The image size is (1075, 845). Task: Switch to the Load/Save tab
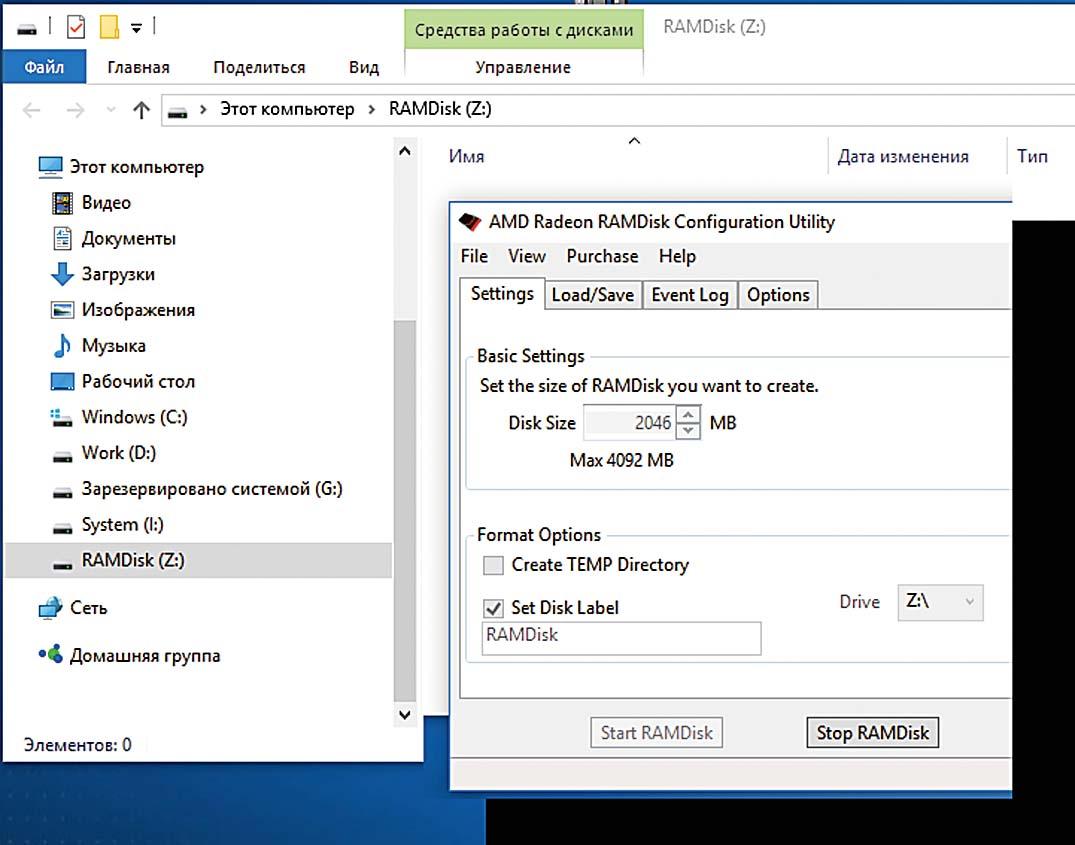[x=592, y=295]
